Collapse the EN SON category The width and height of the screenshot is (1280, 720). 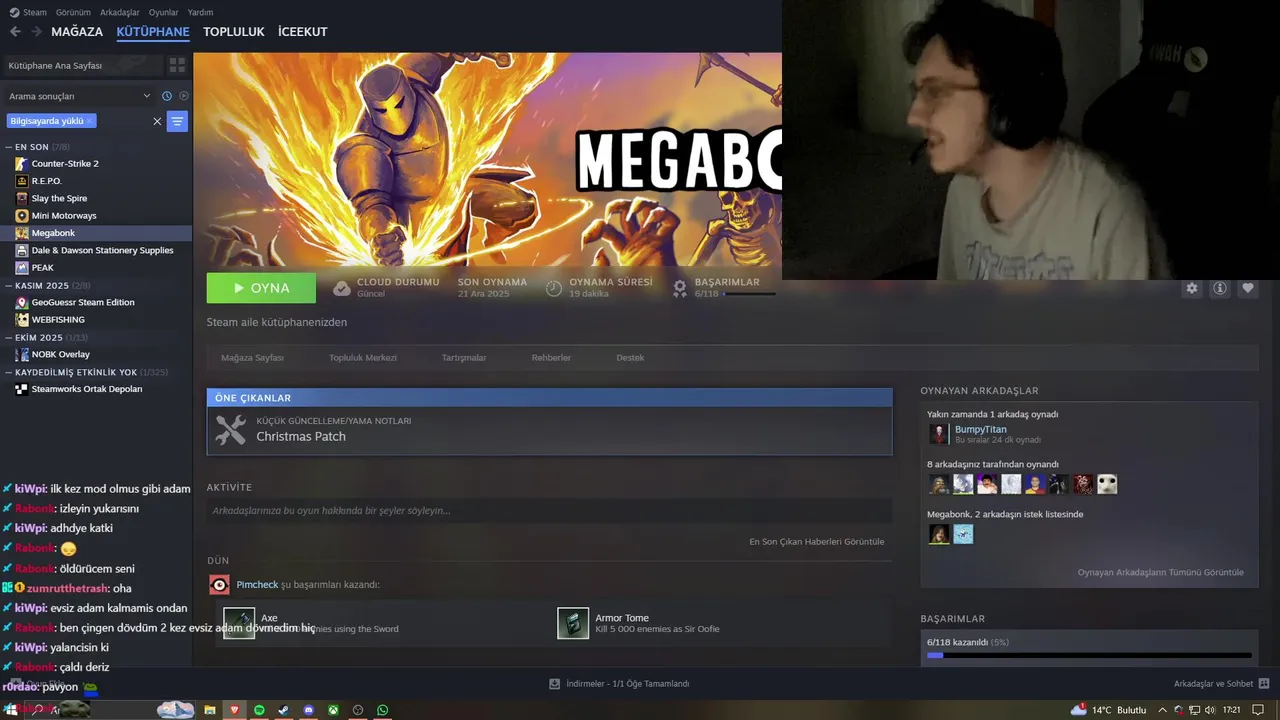[9, 147]
